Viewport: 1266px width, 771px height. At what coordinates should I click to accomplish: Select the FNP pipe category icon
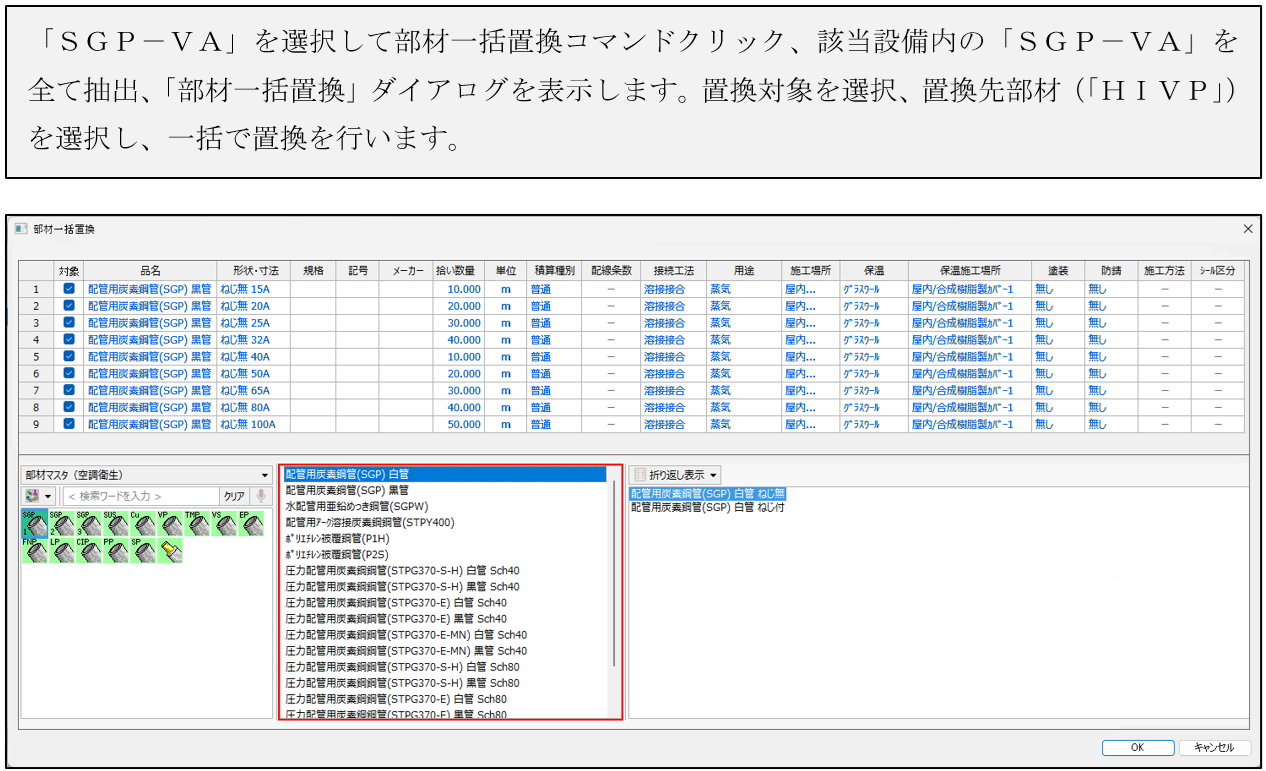pos(34,549)
